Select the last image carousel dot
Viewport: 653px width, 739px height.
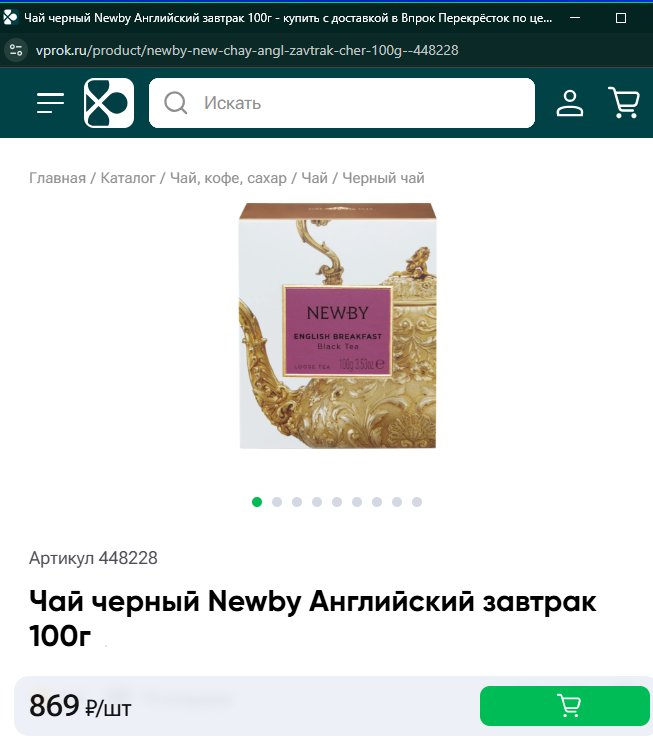[x=417, y=502]
